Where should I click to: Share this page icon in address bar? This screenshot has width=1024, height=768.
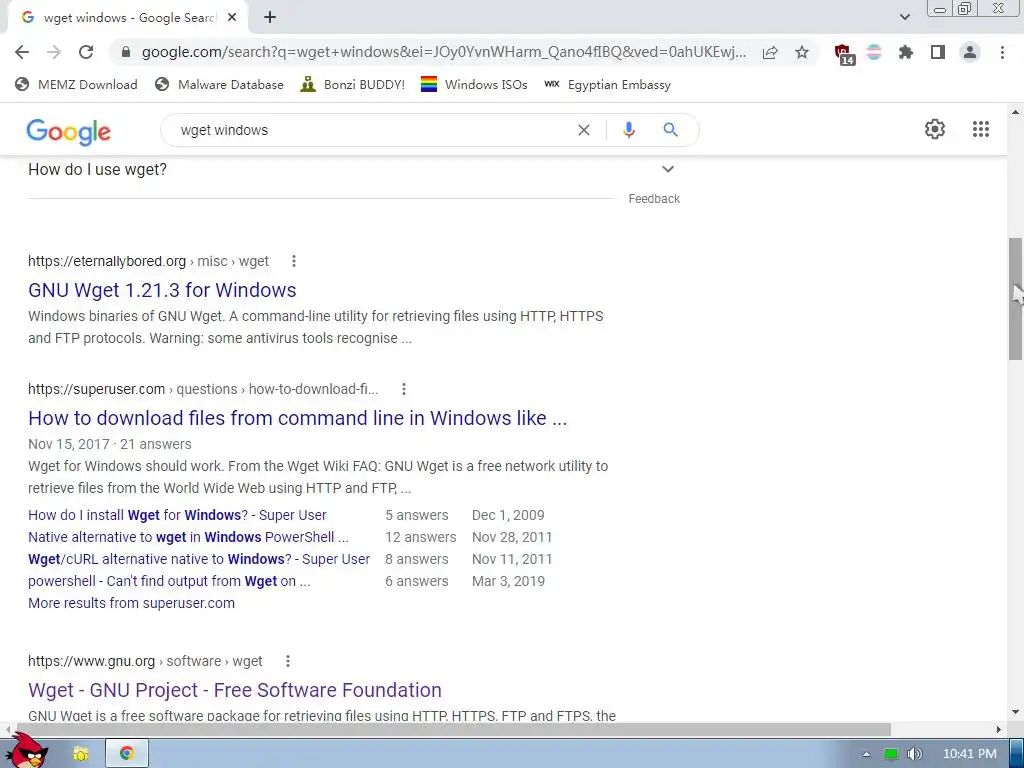(x=770, y=52)
